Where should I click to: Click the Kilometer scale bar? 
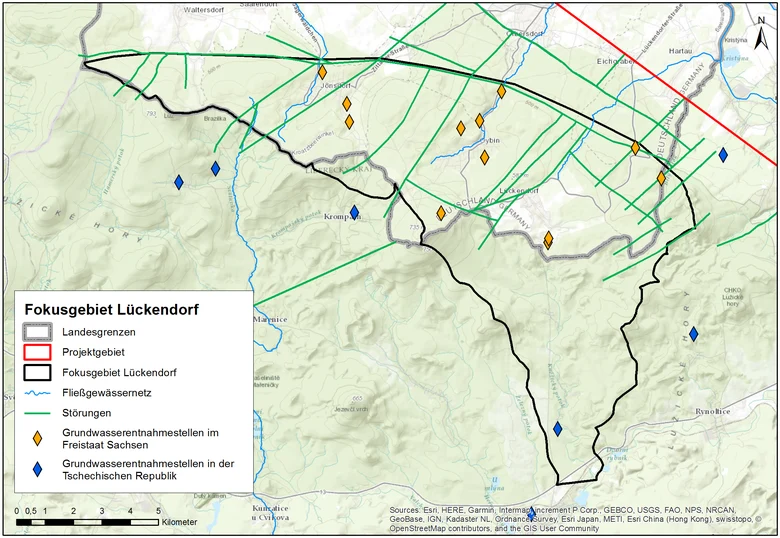click(x=88, y=522)
